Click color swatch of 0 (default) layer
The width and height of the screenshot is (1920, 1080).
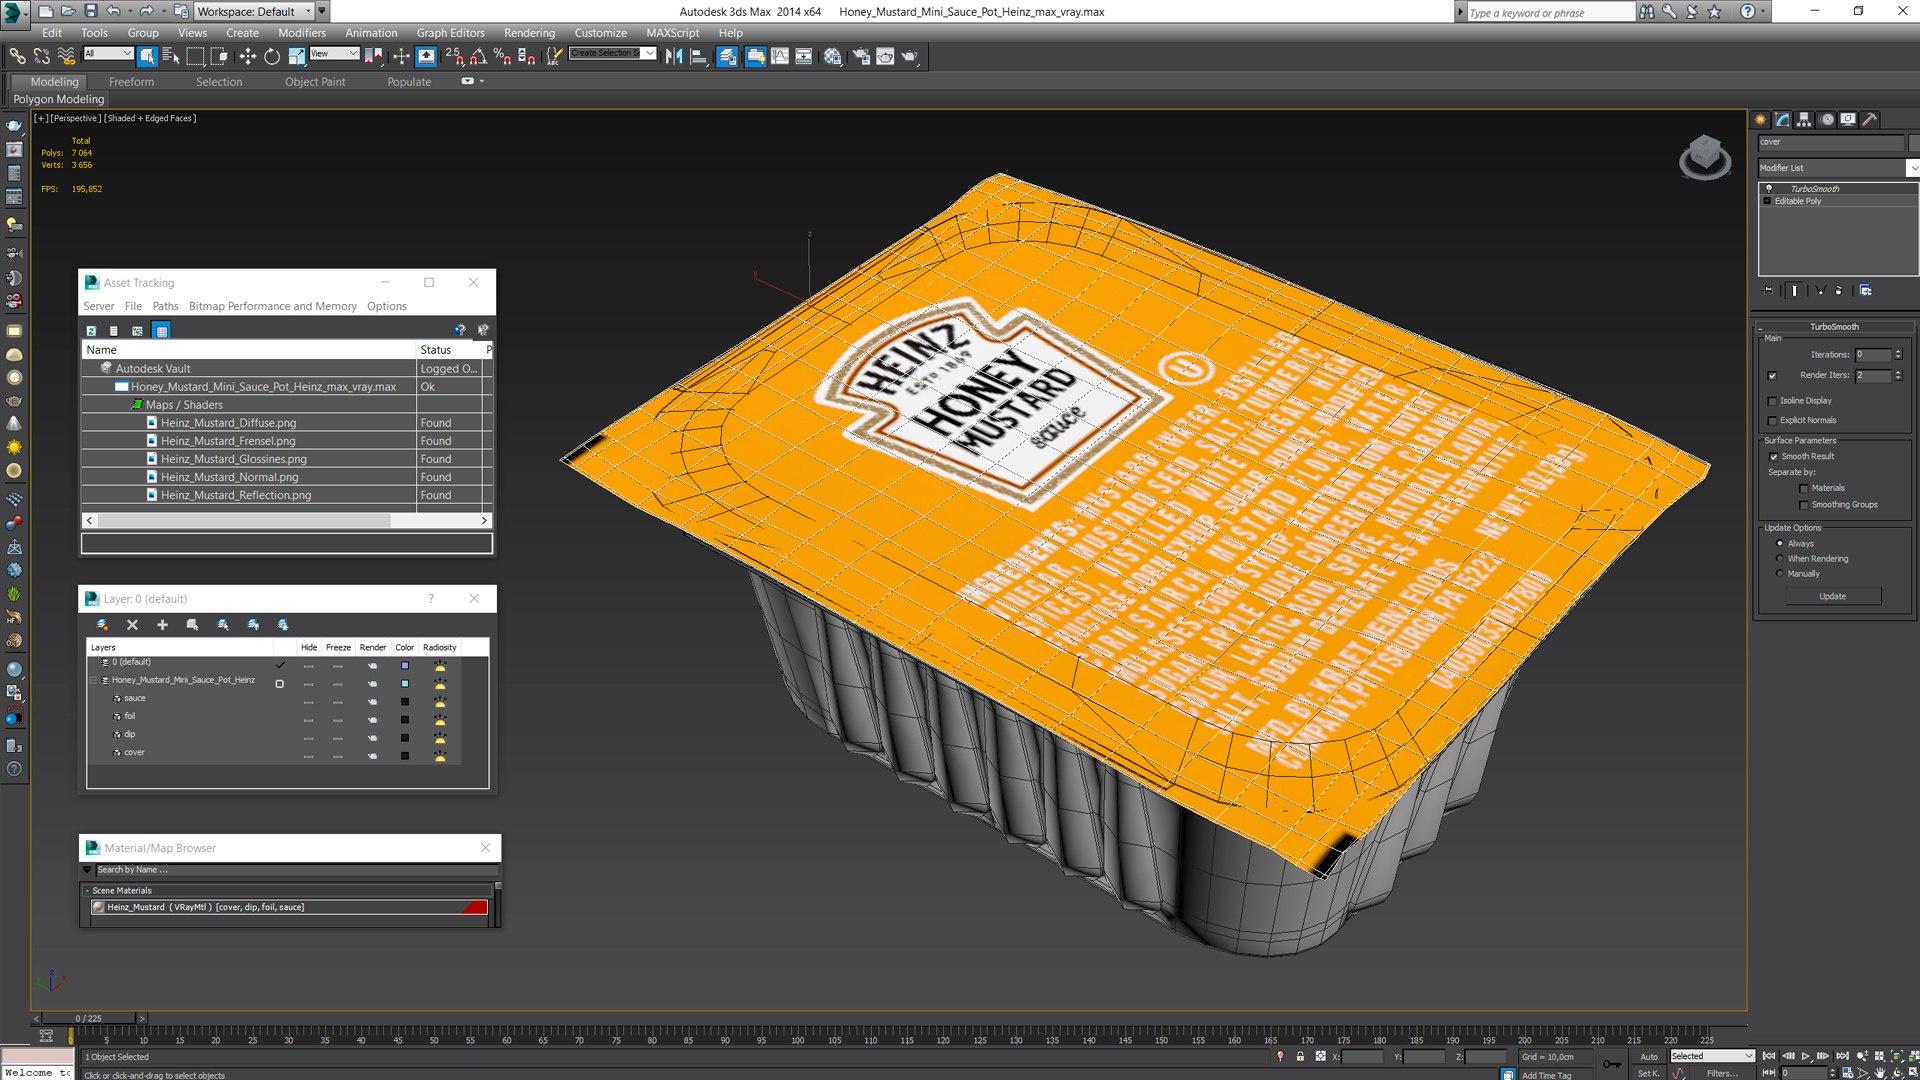pos(405,666)
